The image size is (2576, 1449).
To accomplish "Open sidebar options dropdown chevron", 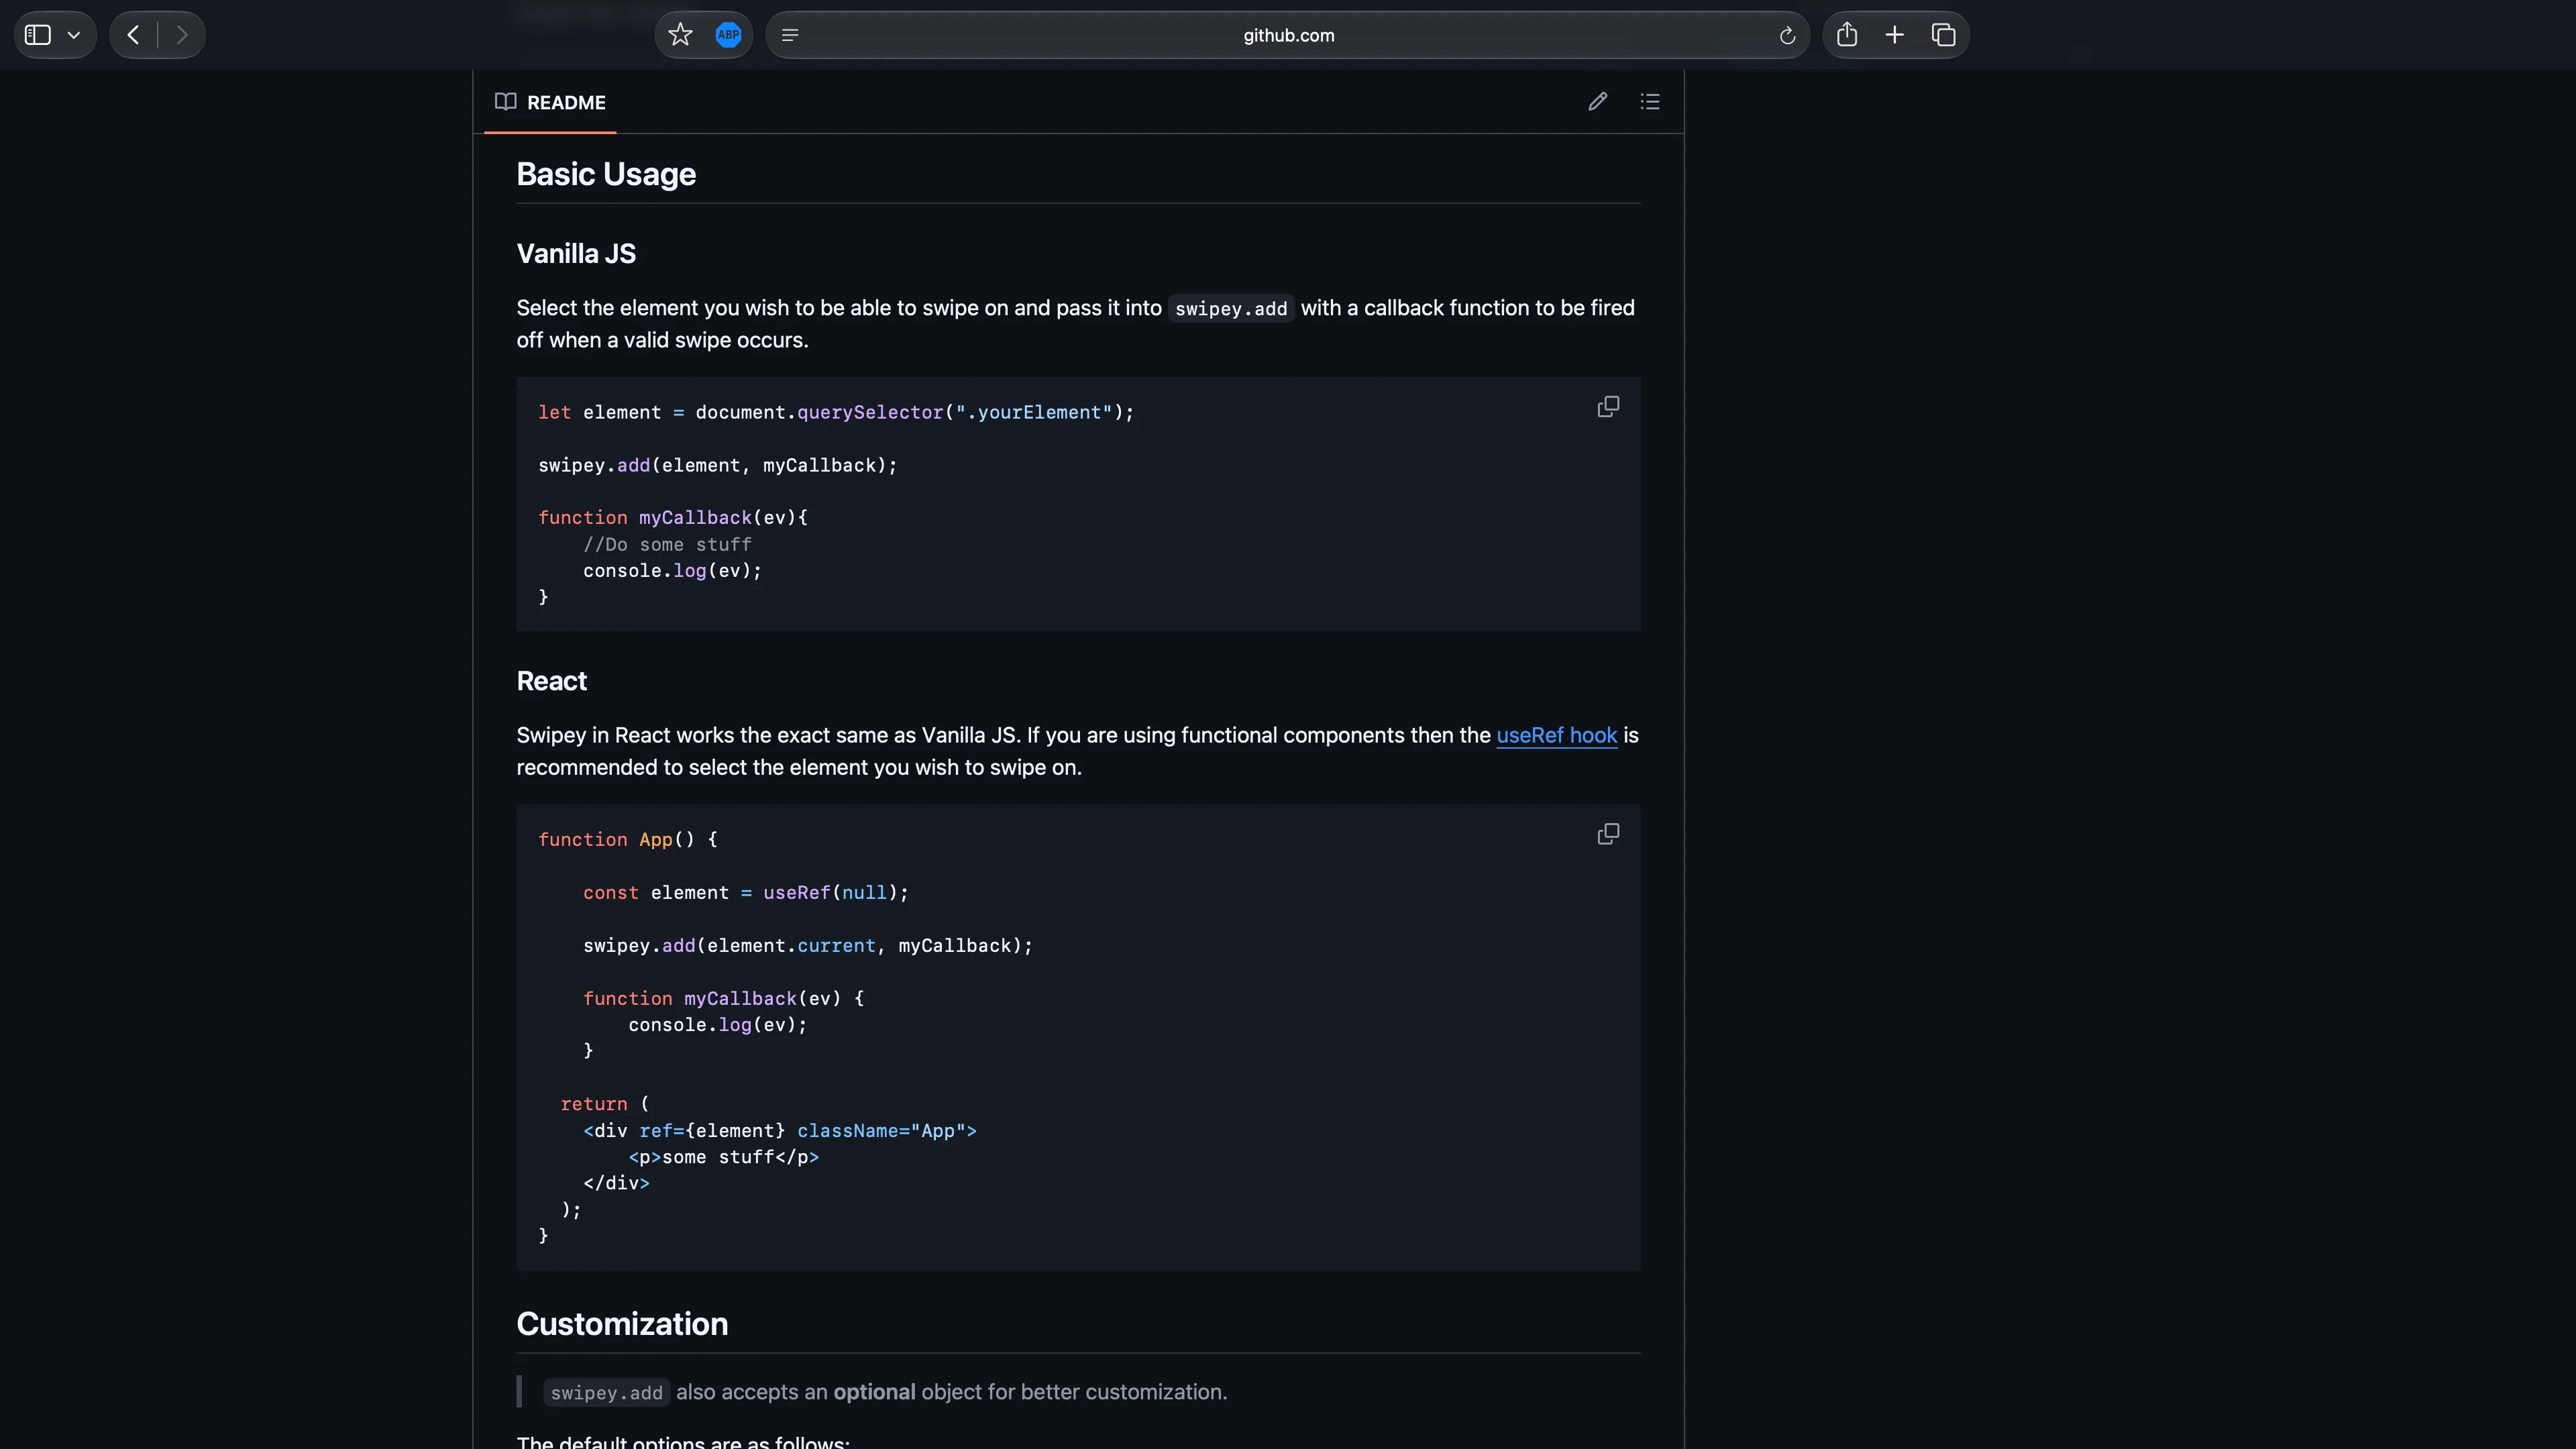I will [74, 35].
